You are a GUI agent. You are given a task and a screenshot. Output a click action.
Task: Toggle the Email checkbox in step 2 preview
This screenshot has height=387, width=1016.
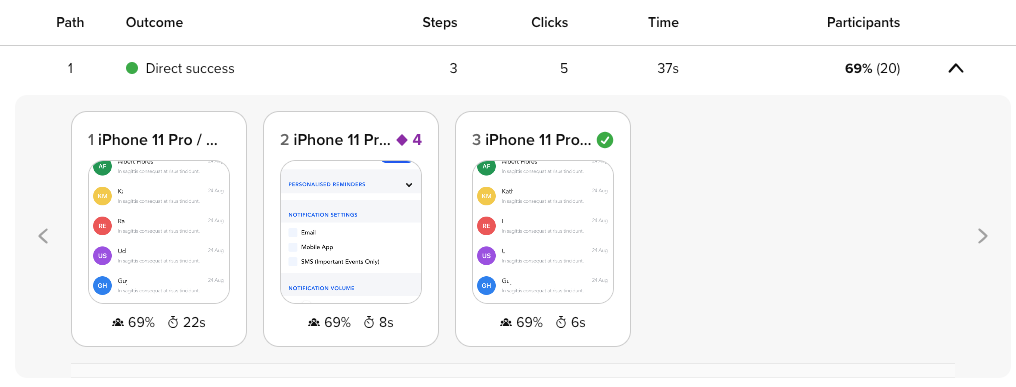click(x=293, y=232)
